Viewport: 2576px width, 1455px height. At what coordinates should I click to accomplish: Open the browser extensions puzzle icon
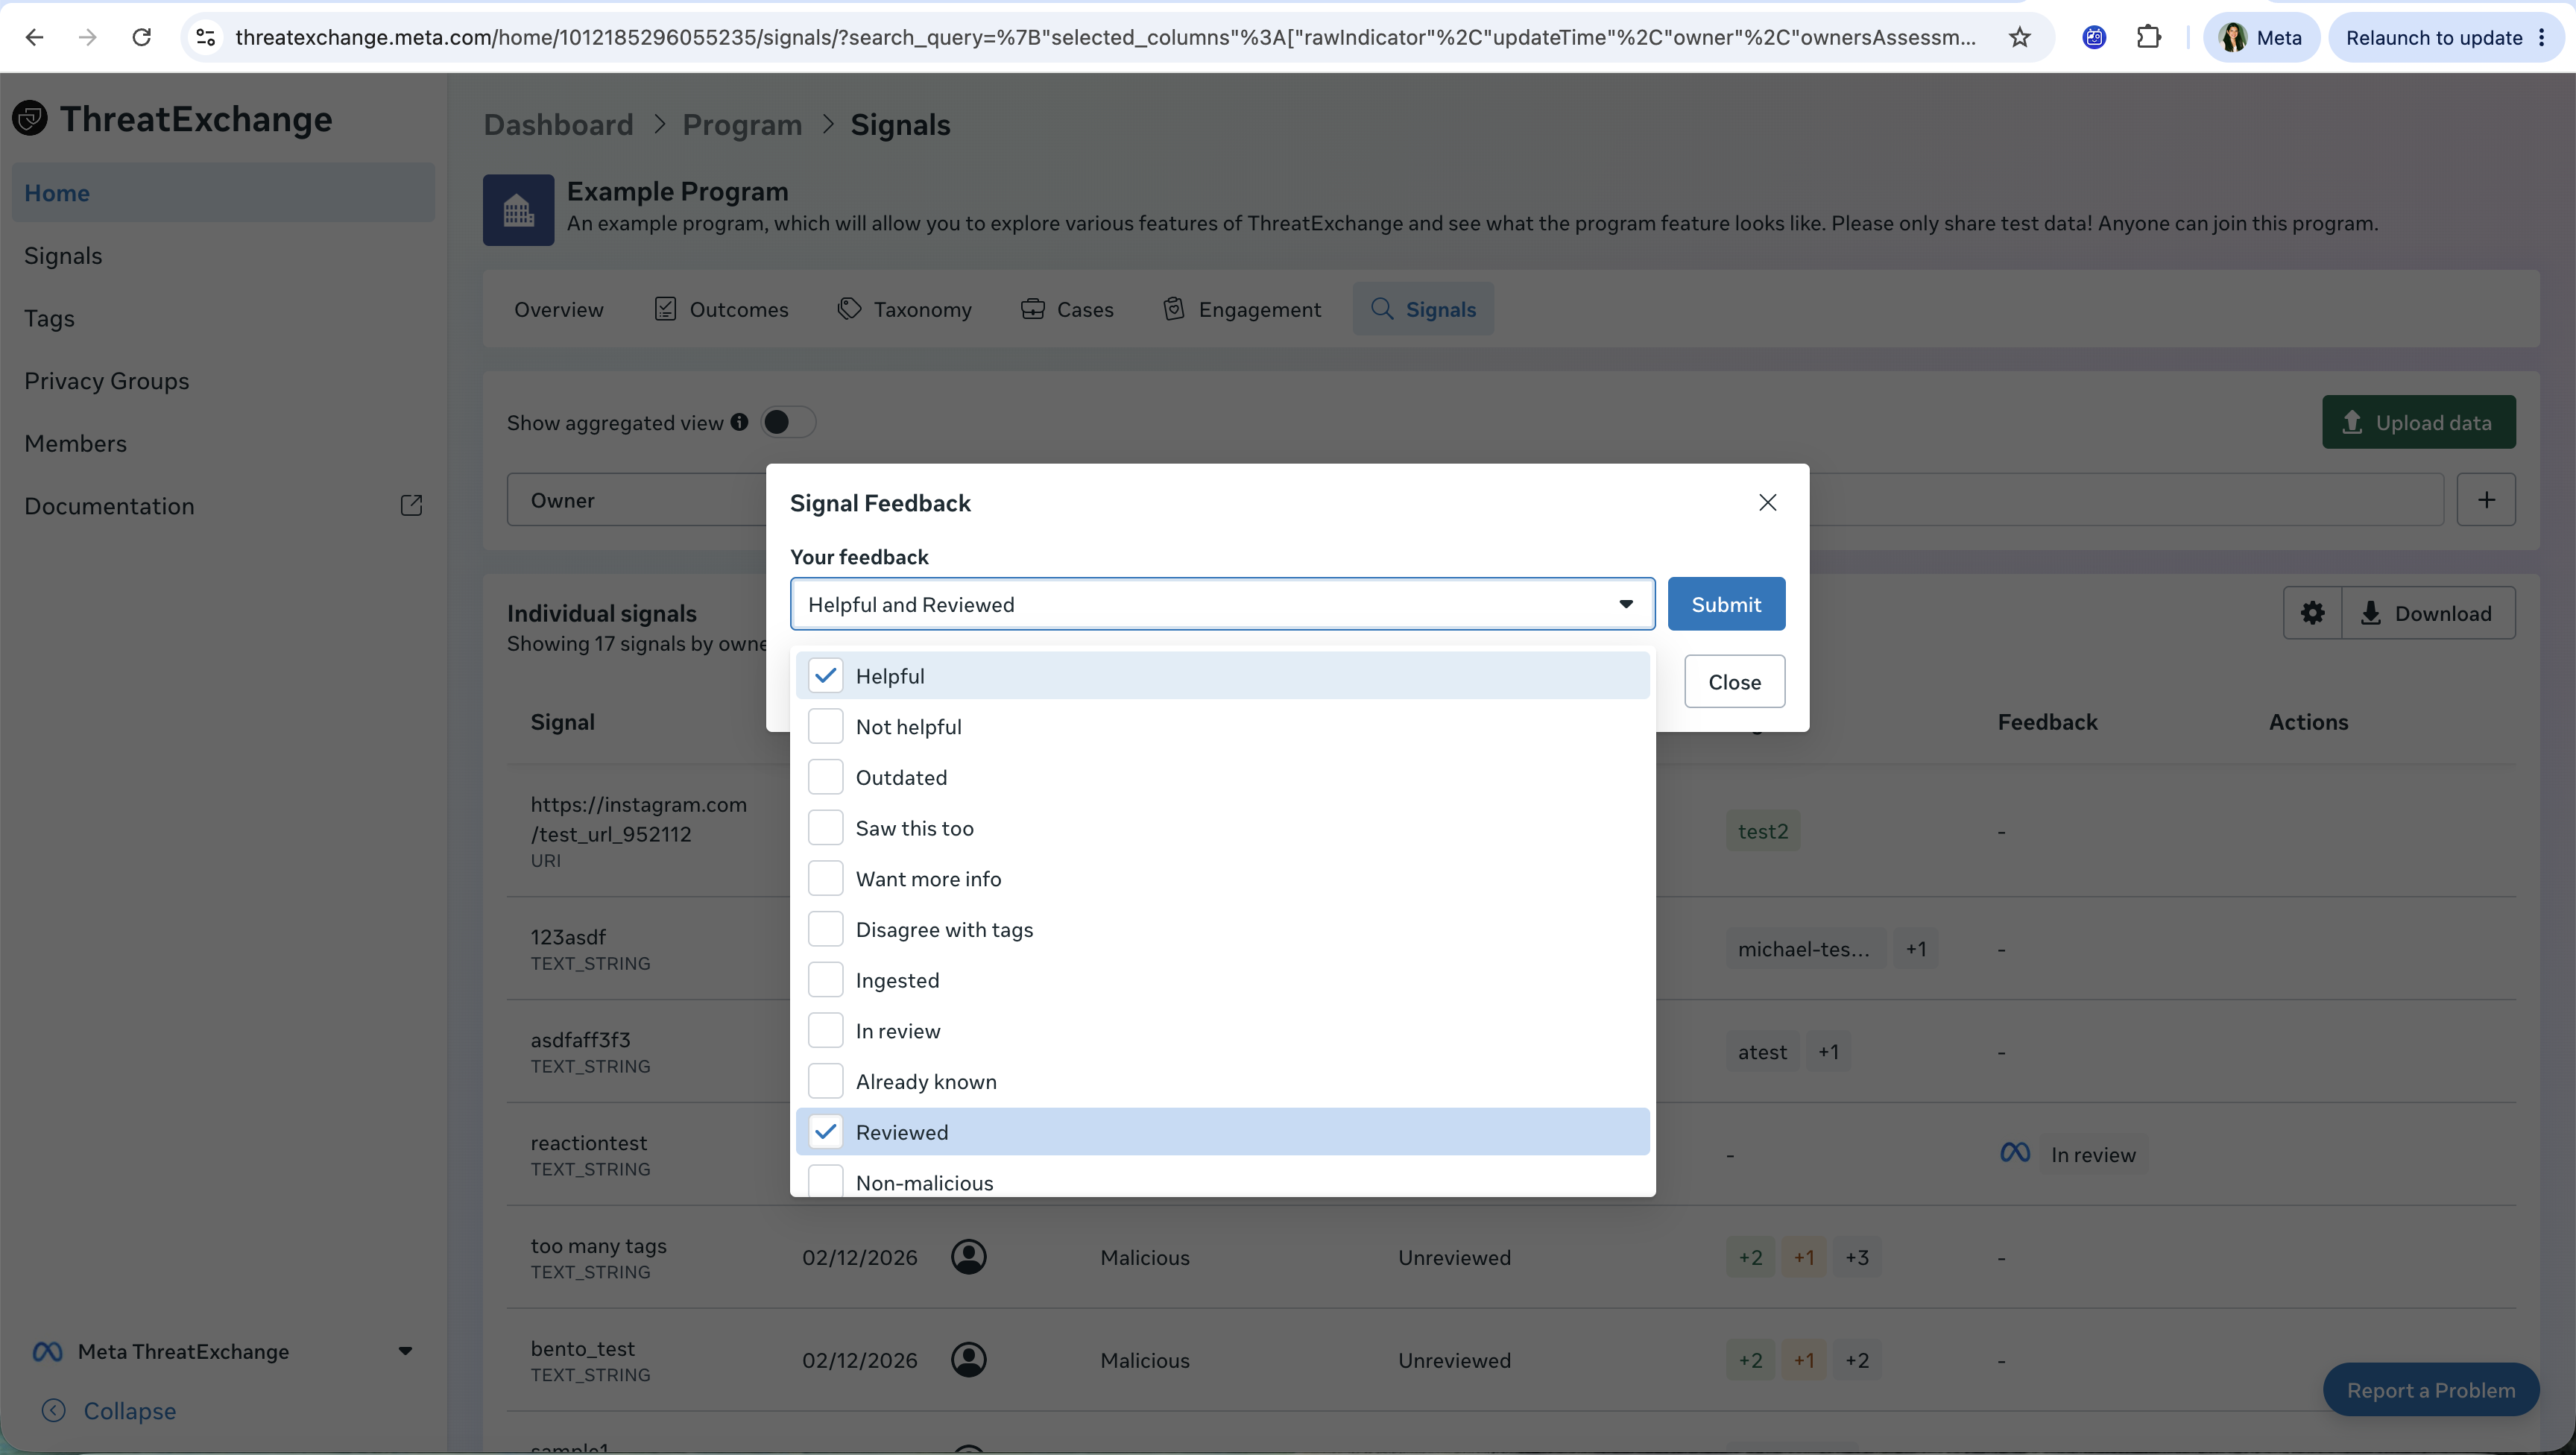pos(2149,38)
